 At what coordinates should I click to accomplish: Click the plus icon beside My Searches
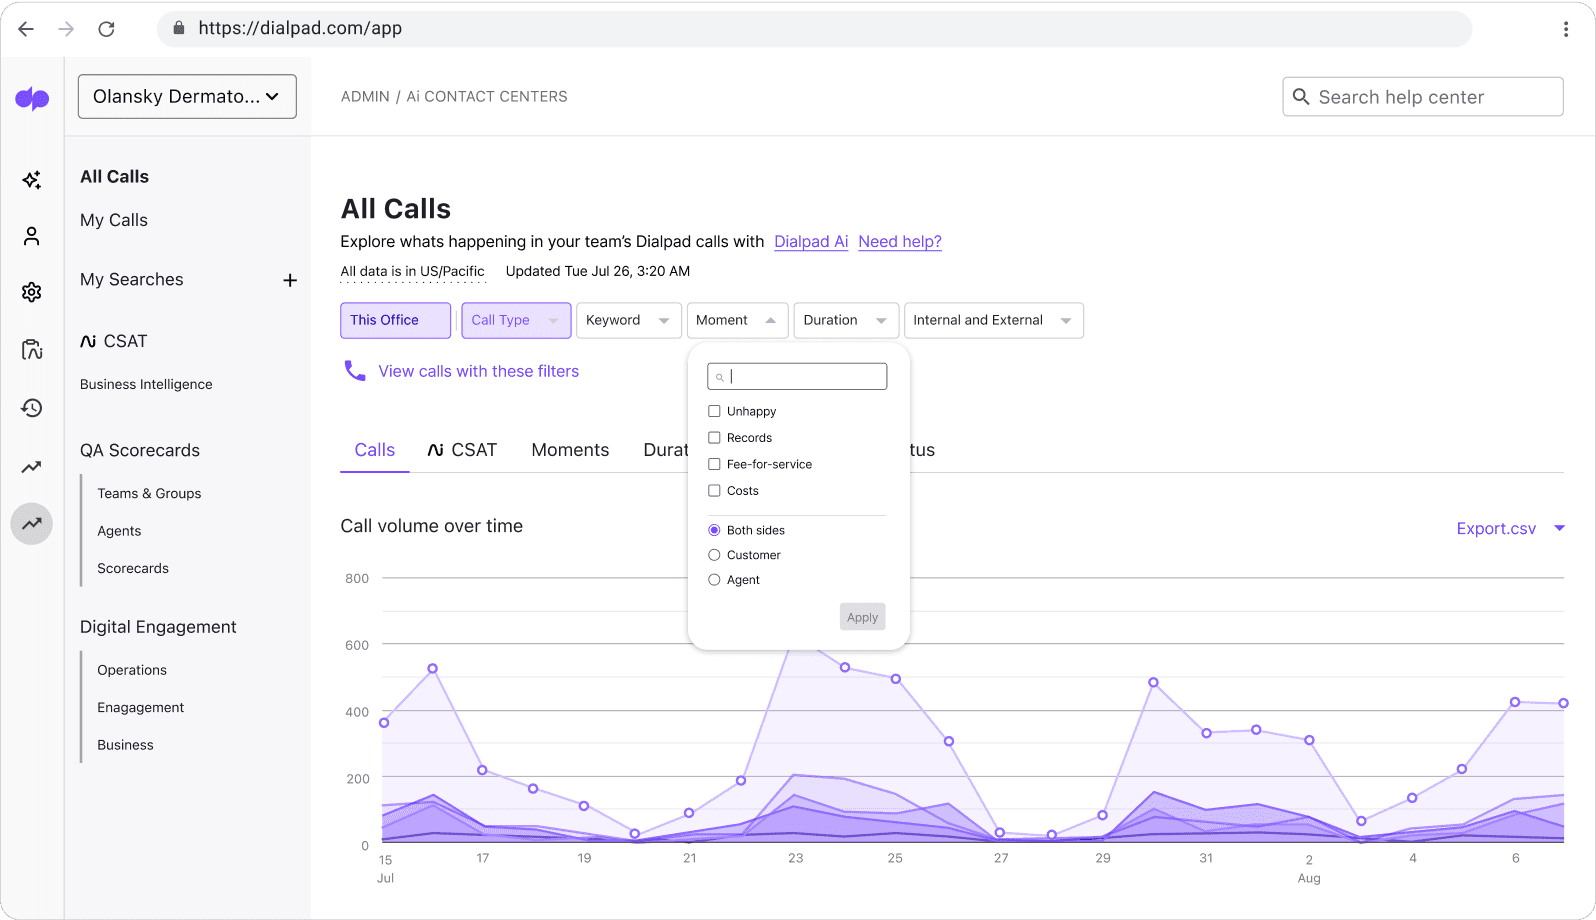[x=290, y=280]
